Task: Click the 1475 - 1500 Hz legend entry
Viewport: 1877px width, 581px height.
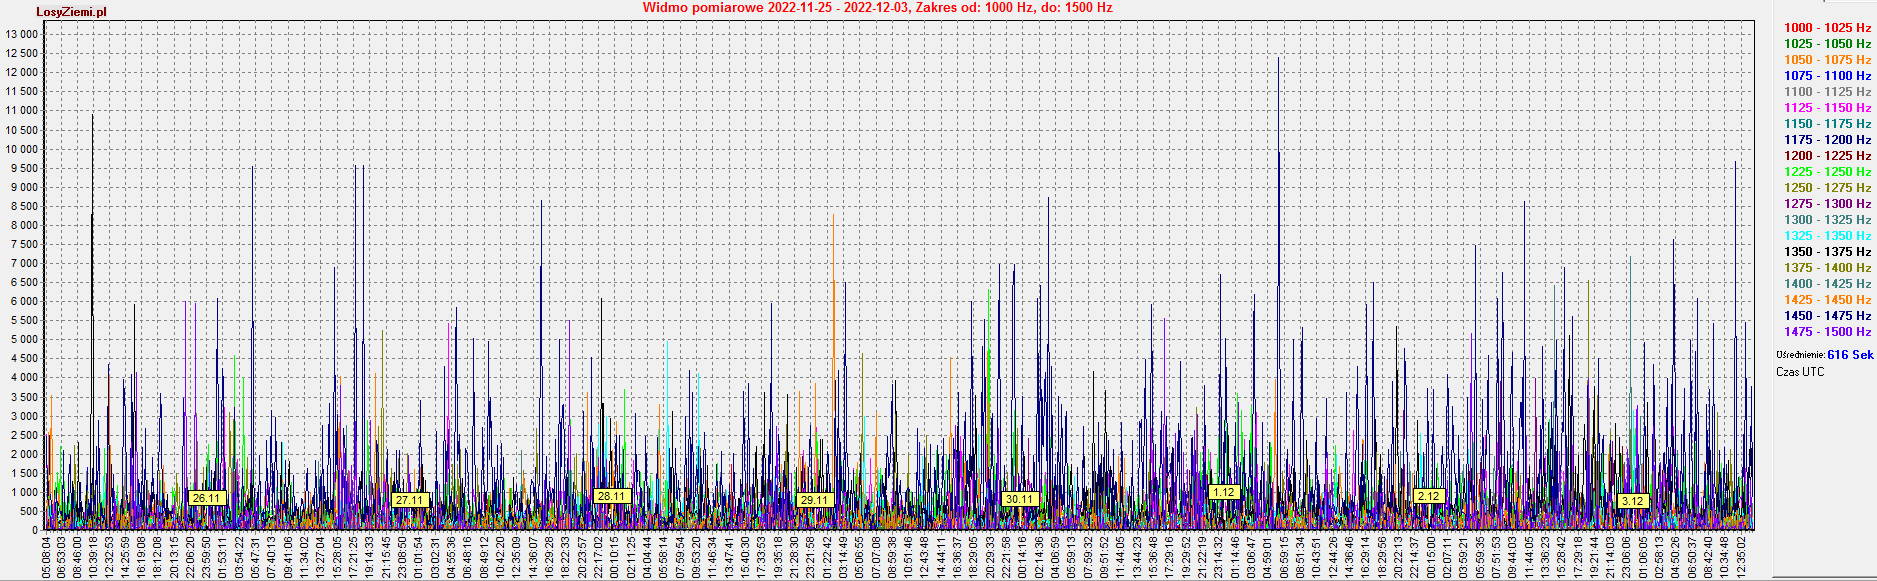Action: click(x=1827, y=332)
